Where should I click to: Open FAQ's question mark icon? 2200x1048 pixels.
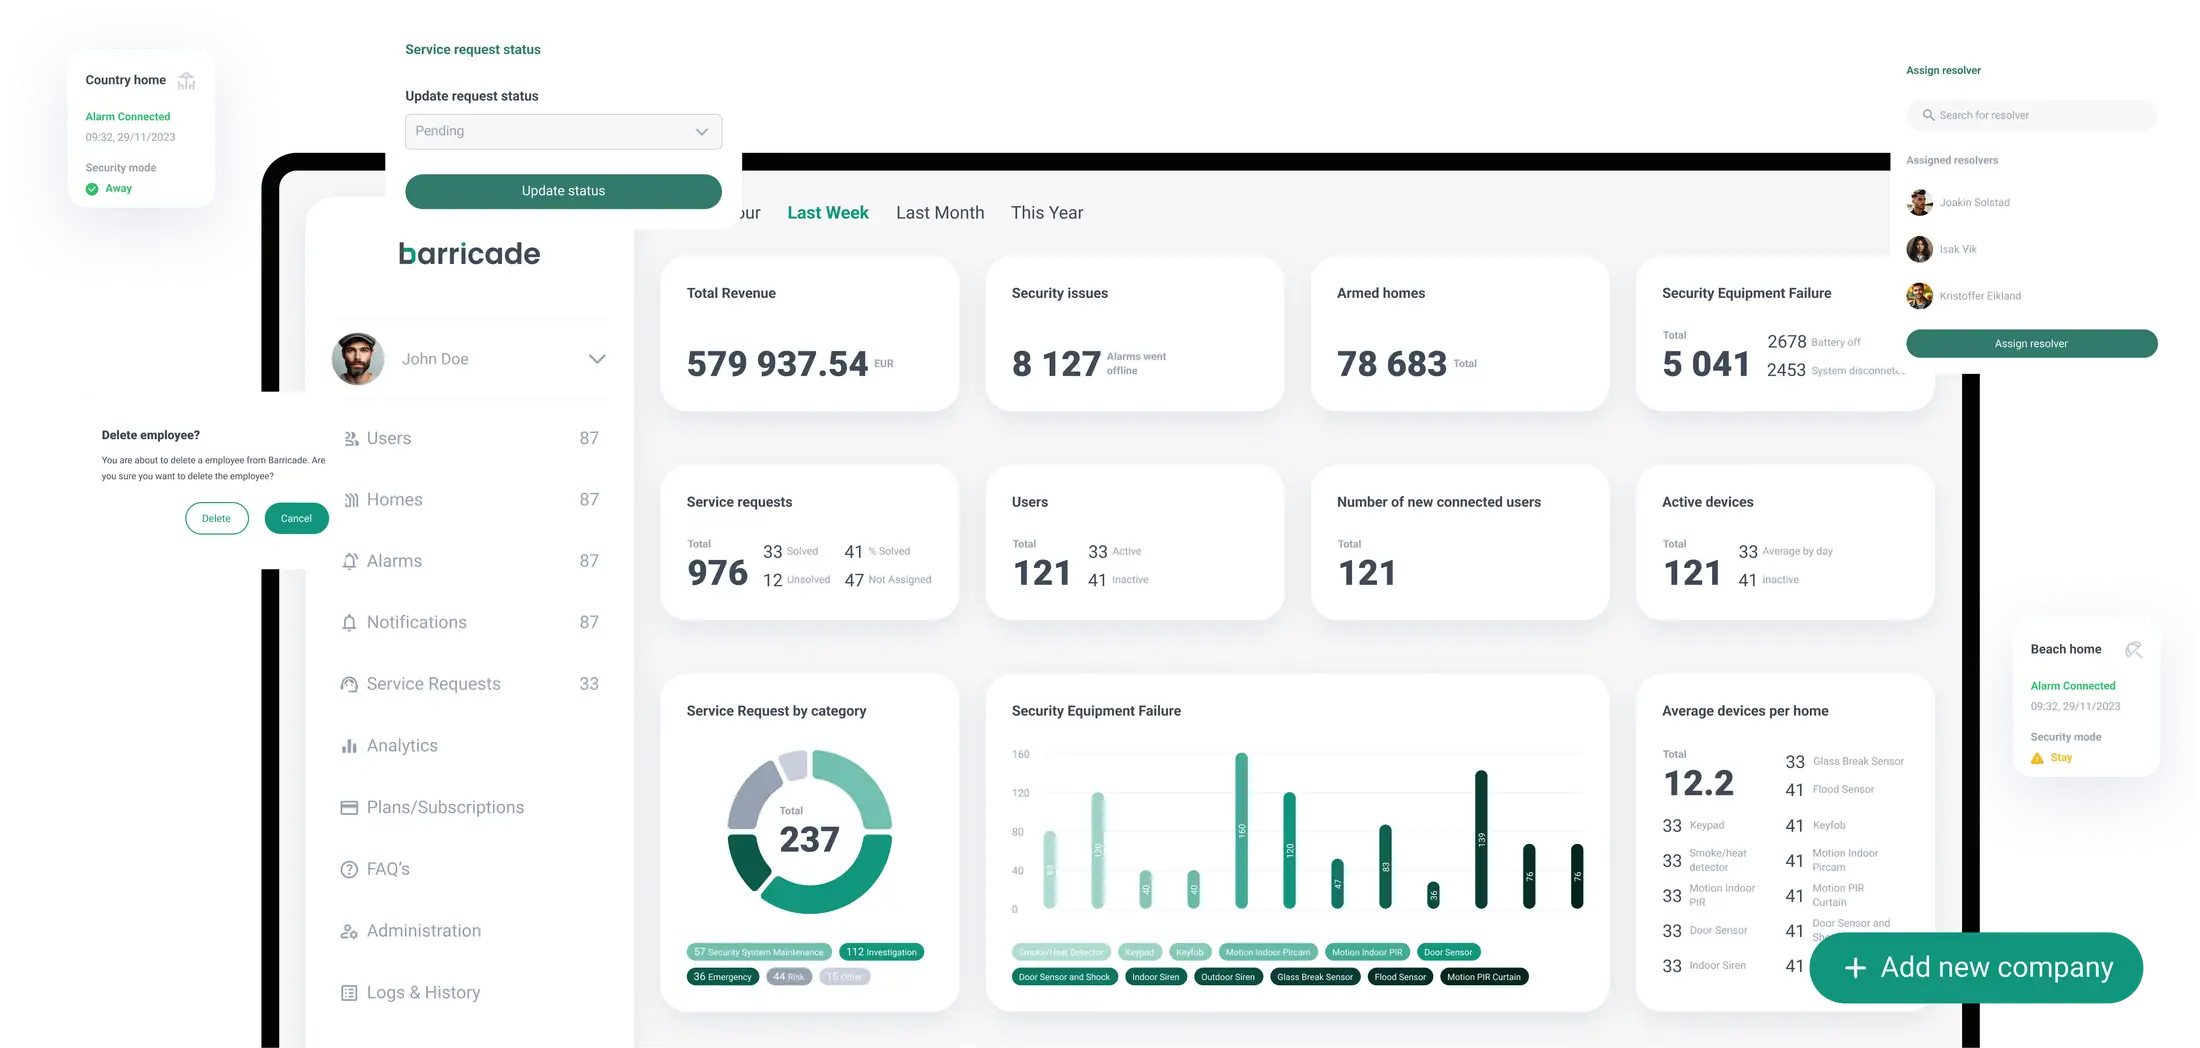coord(349,870)
